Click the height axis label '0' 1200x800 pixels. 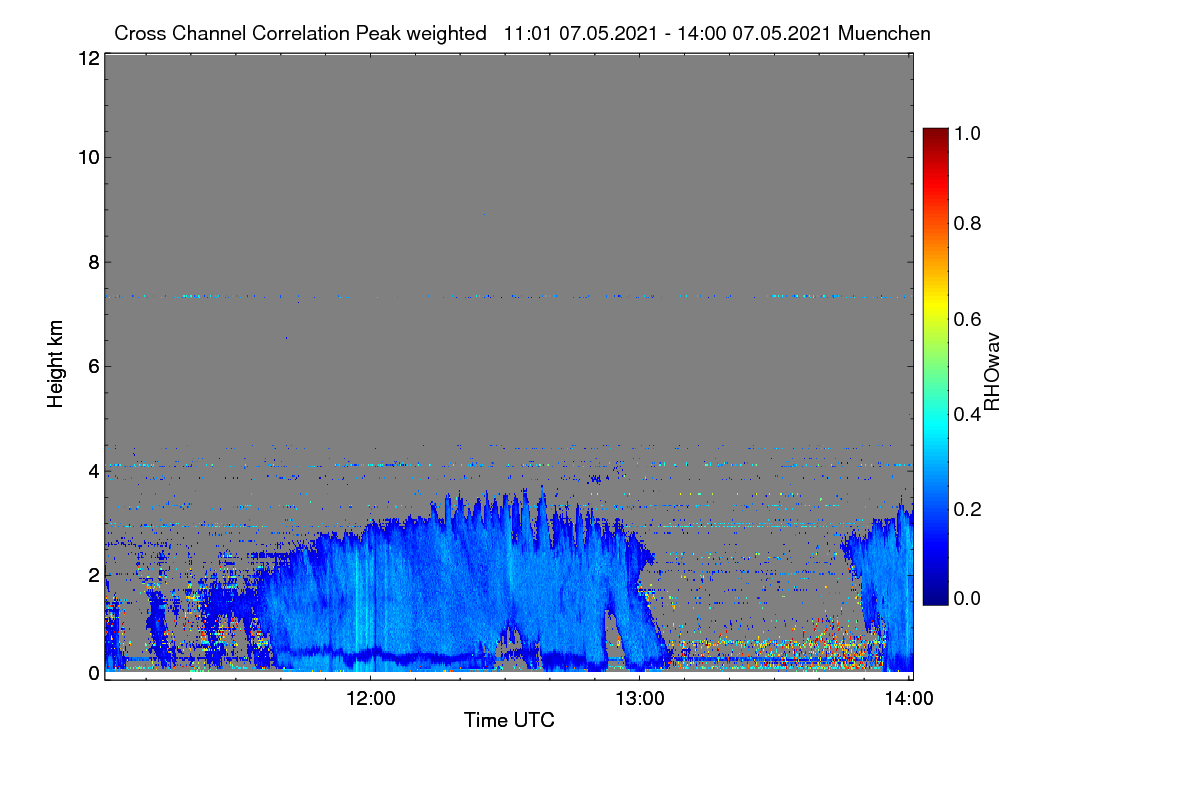[92, 673]
